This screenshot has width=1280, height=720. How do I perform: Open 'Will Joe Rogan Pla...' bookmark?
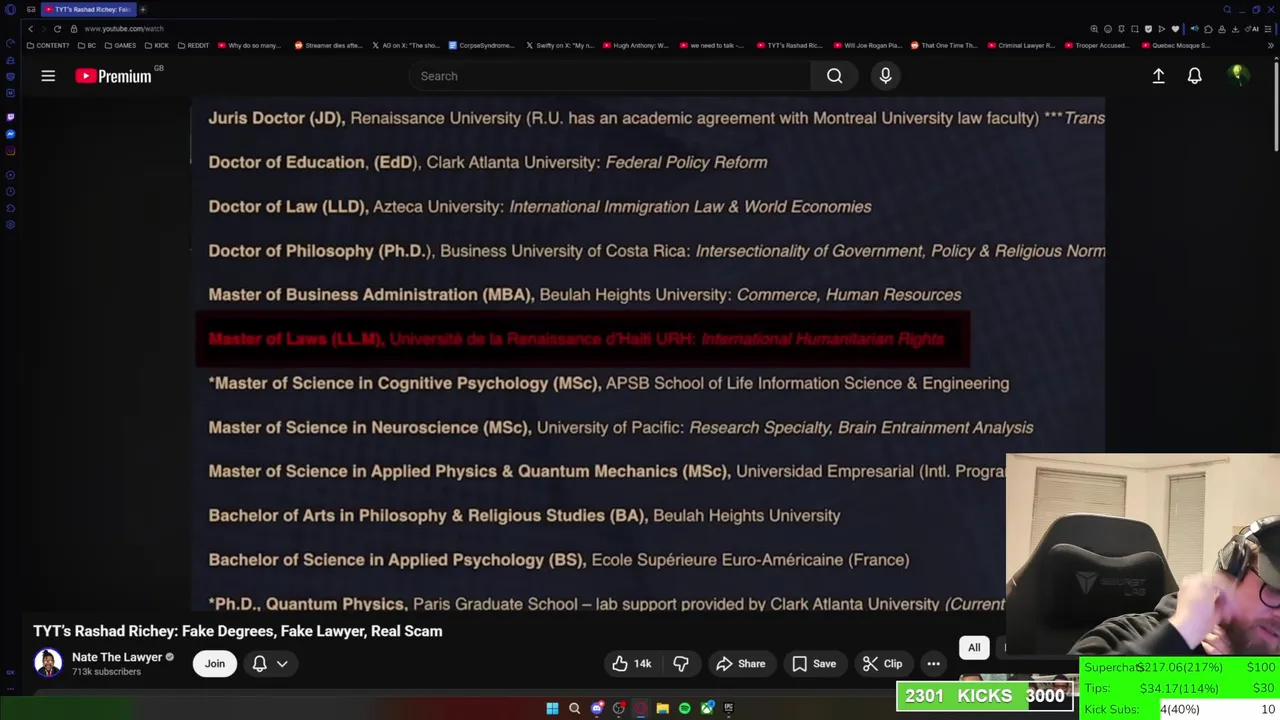click(867, 45)
